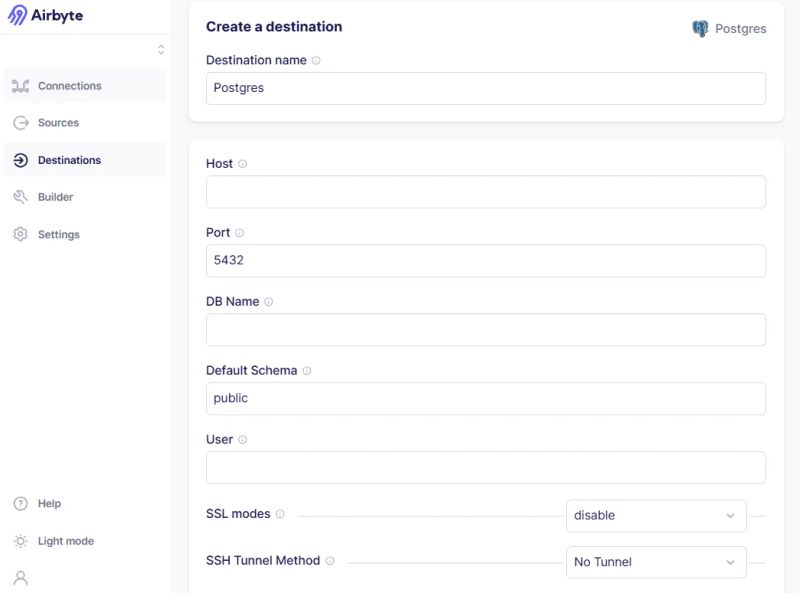The width and height of the screenshot is (800, 593).
Task: Focus the Default Schema field
Action: 486,399
